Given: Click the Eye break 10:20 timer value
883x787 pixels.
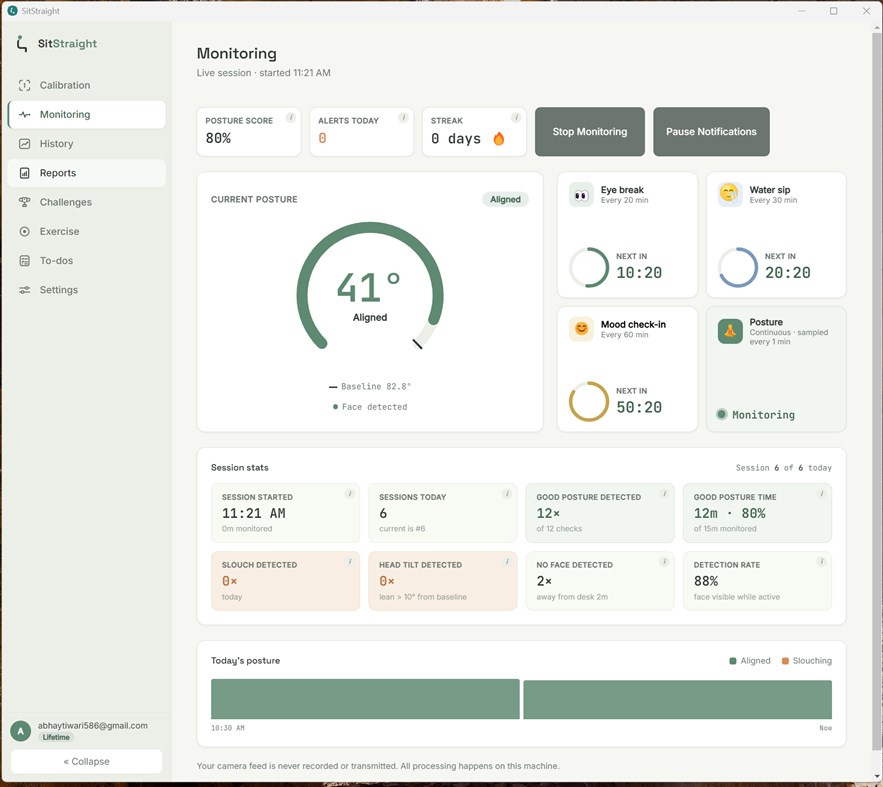Looking at the screenshot, I should point(639,272).
